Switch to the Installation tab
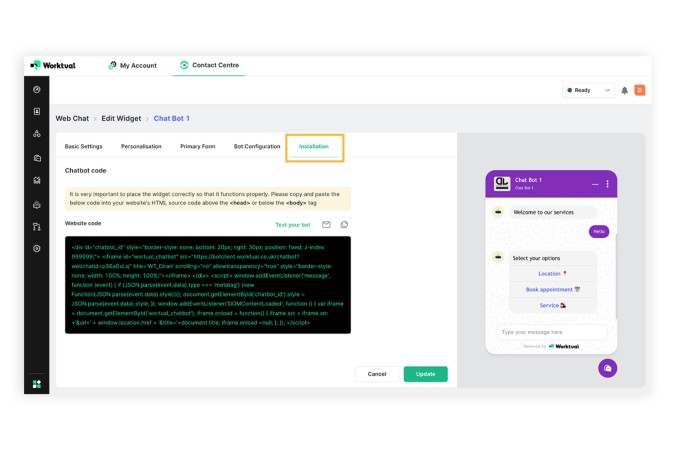This screenshot has width=675, height=450. pyautogui.click(x=314, y=146)
